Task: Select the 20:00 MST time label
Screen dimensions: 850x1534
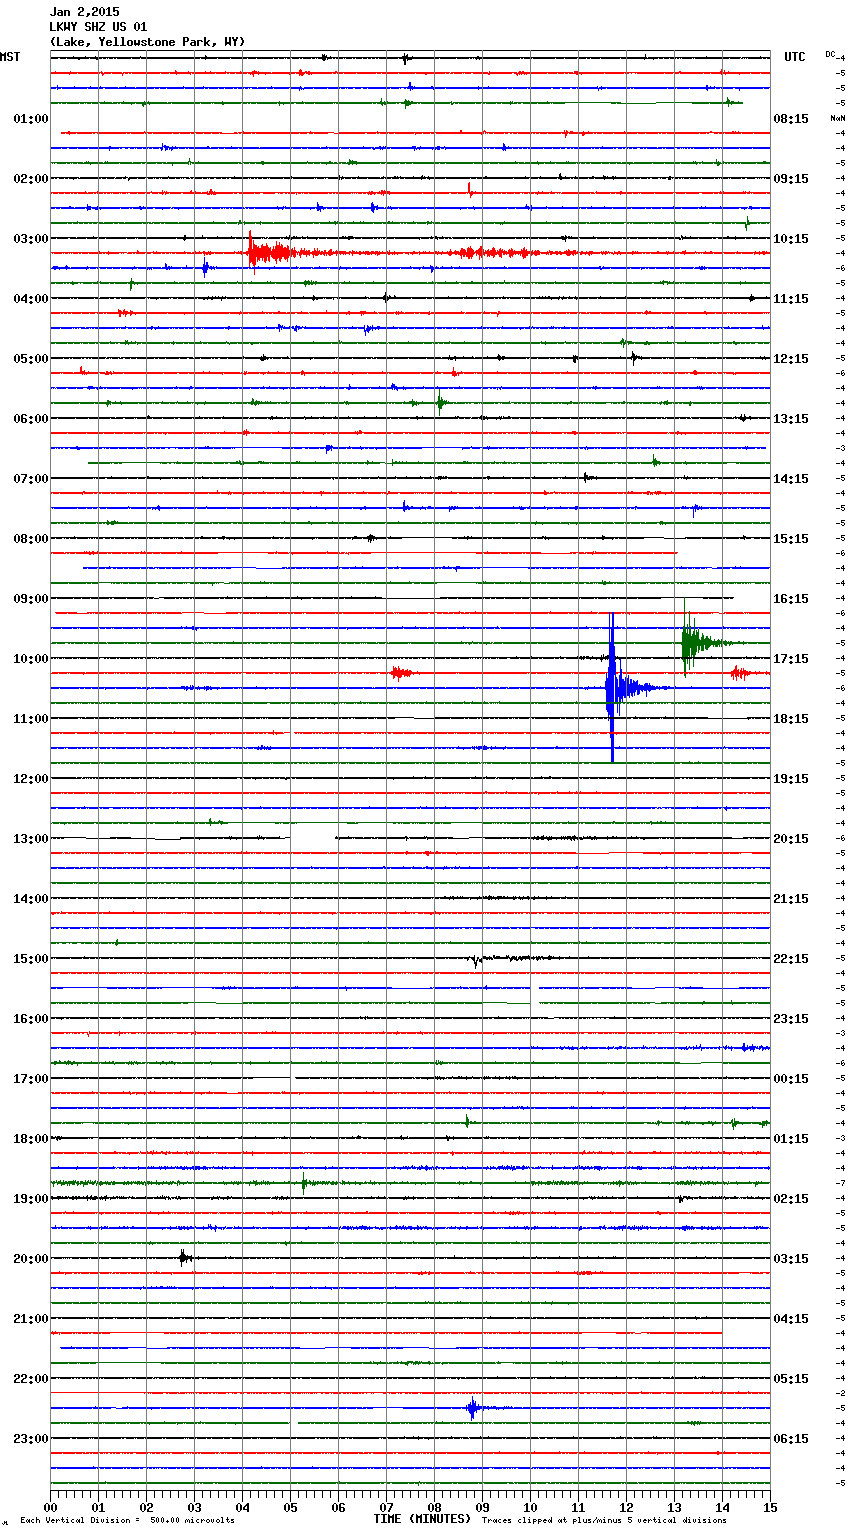Action: pos(31,1259)
